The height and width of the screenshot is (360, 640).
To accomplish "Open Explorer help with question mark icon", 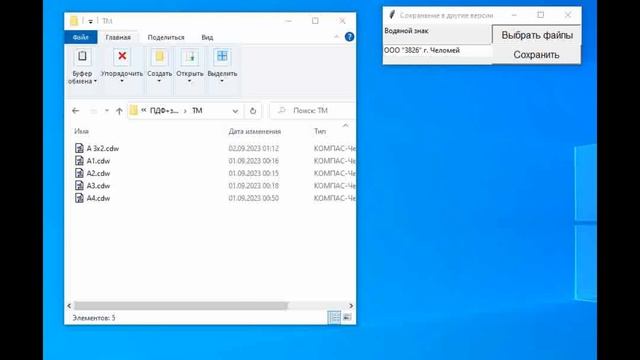I will 349,37.
